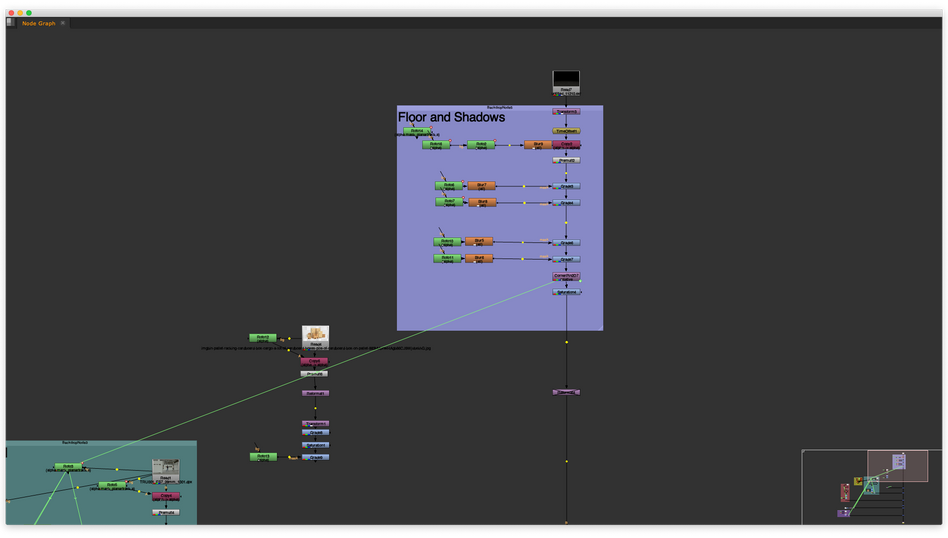This screenshot has height=538, width=948.
Task: Select the CornerPin2D7 node
Action: [x=567, y=277]
